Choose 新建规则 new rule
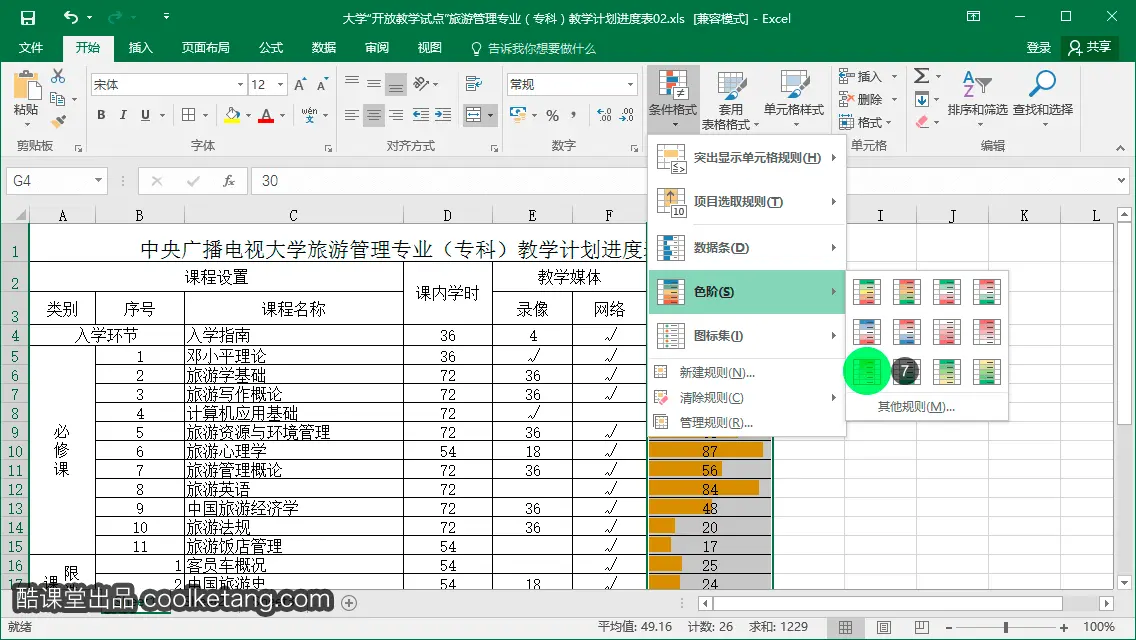Image resolution: width=1136 pixels, height=640 pixels. pyautogui.click(x=746, y=373)
